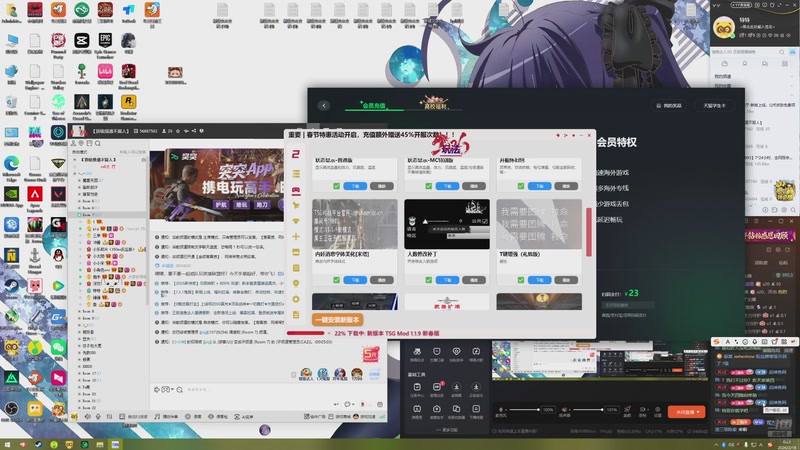Adjust speaker volume slider in streaming app
The image size is (800, 450).
(587, 410)
